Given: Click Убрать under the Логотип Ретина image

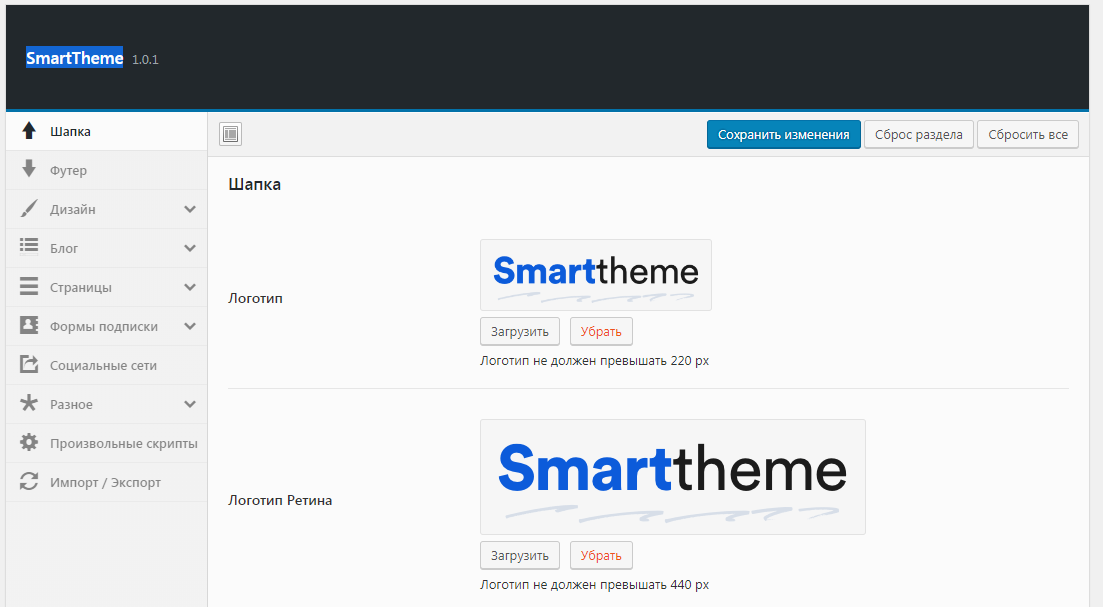Looking at the screenshot, I should tap(601, 556).
